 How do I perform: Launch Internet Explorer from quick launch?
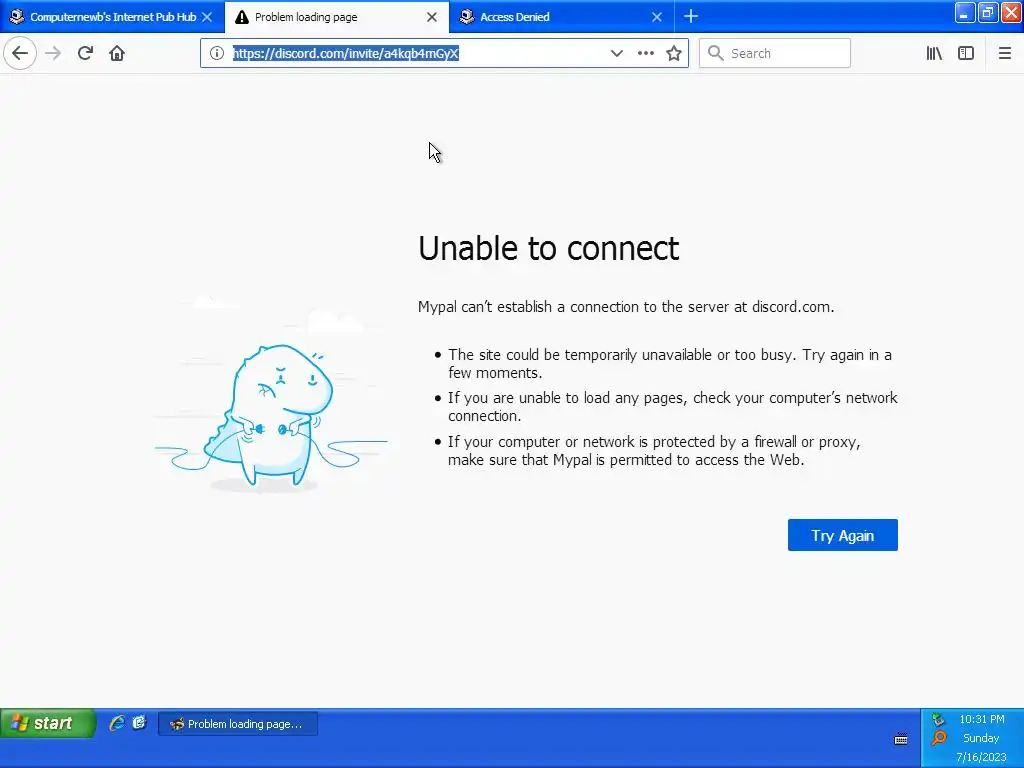pos(117,722)
